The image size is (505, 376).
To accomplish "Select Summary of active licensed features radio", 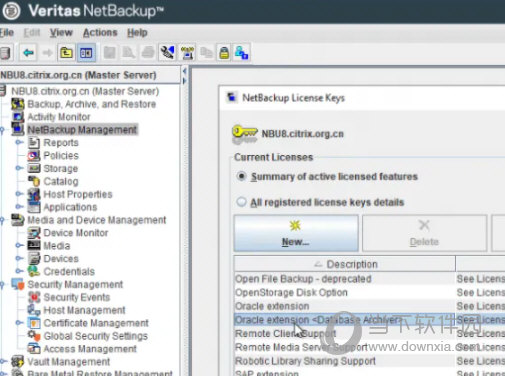I will (x=241, y=176).
